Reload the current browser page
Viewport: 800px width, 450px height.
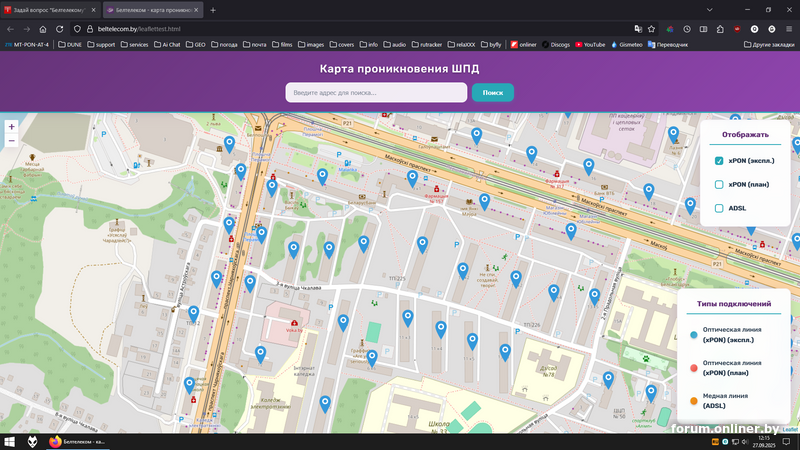point(60,29)
